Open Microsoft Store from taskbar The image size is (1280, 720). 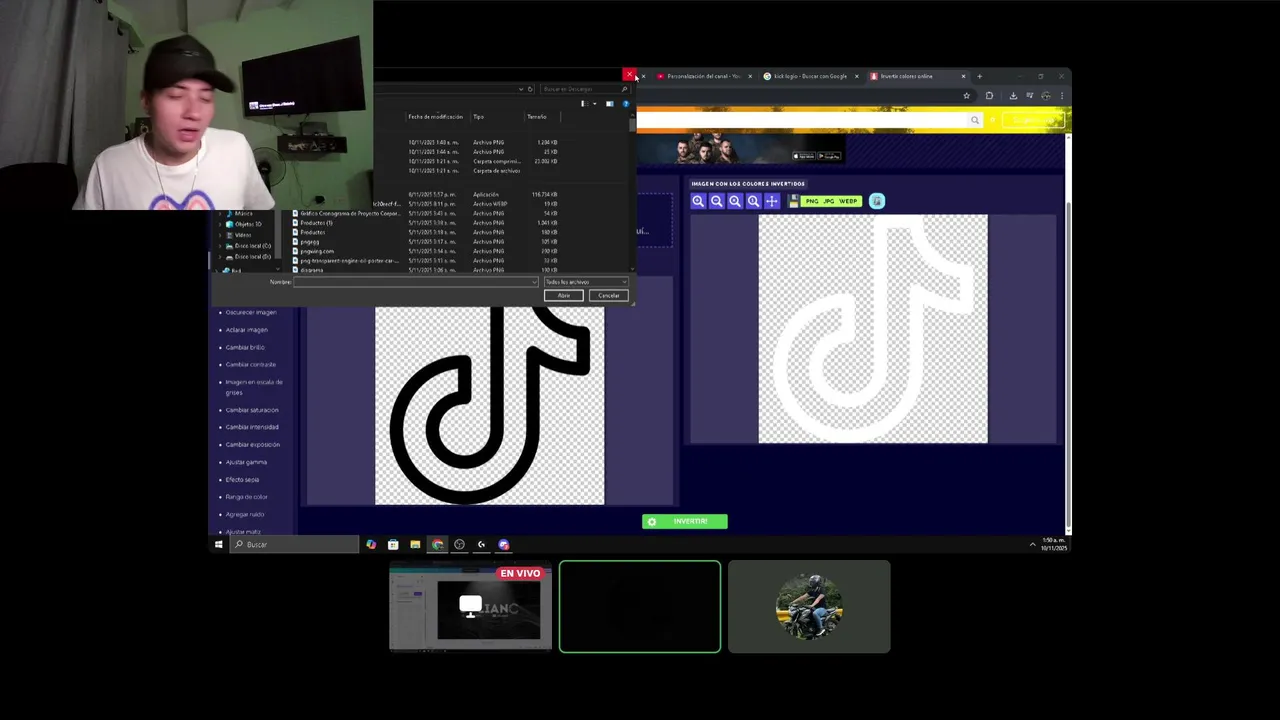pyautogui.click(x=393, y=544)
